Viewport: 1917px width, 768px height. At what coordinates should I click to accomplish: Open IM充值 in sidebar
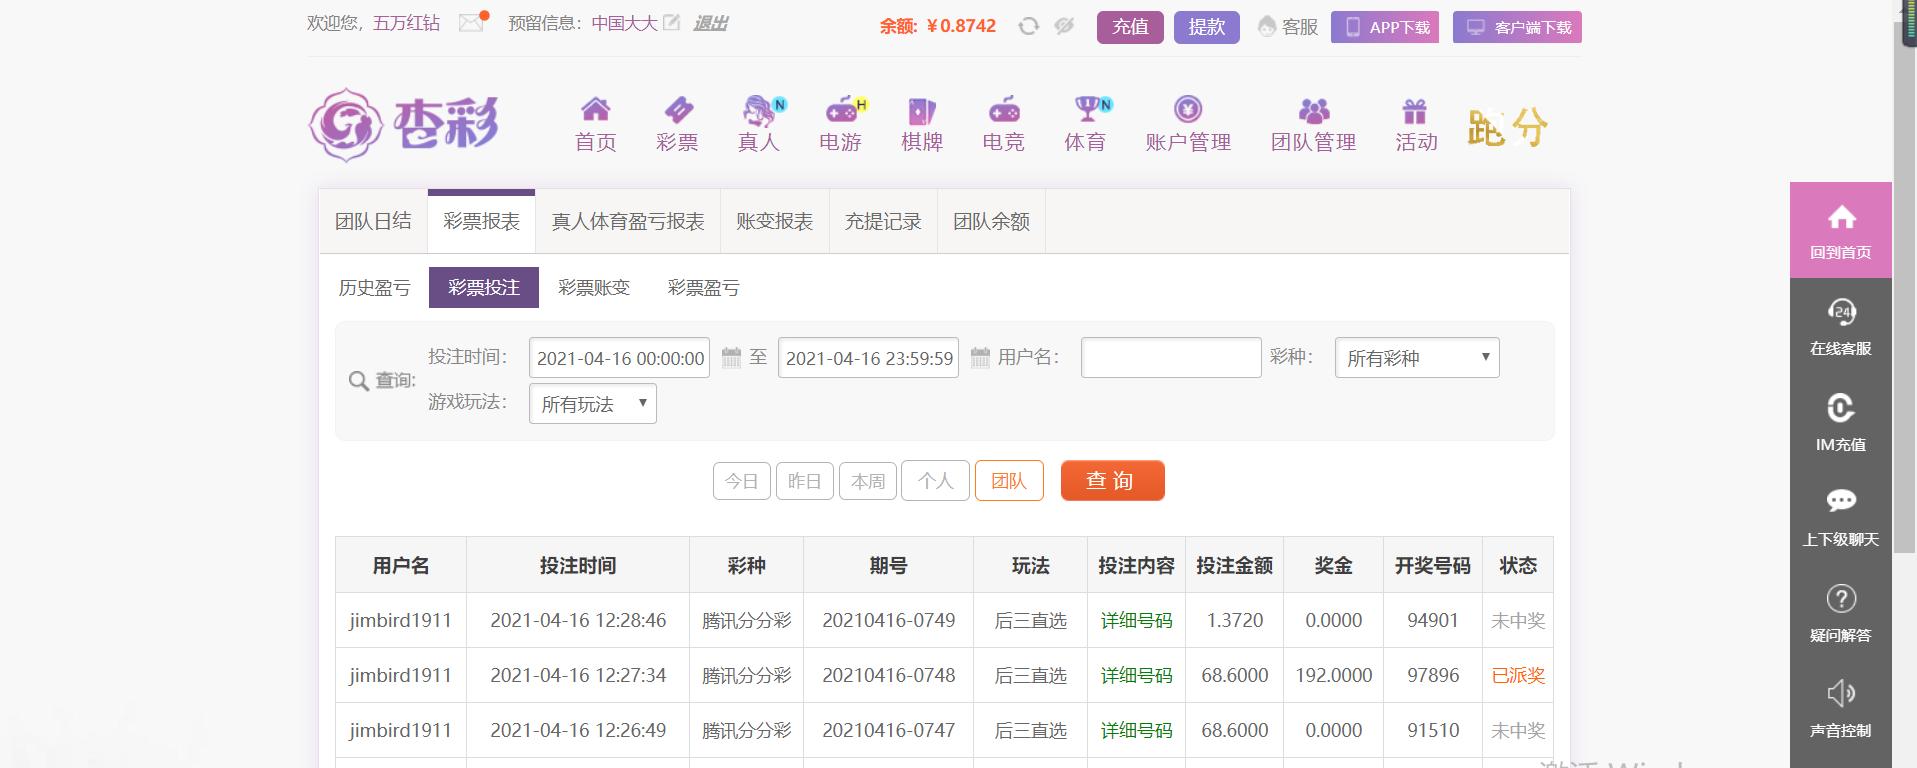click(x=1841, y=422)
